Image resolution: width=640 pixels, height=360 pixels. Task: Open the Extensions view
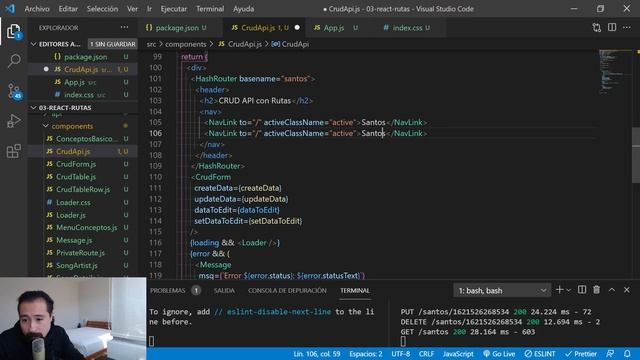point(14,151)
